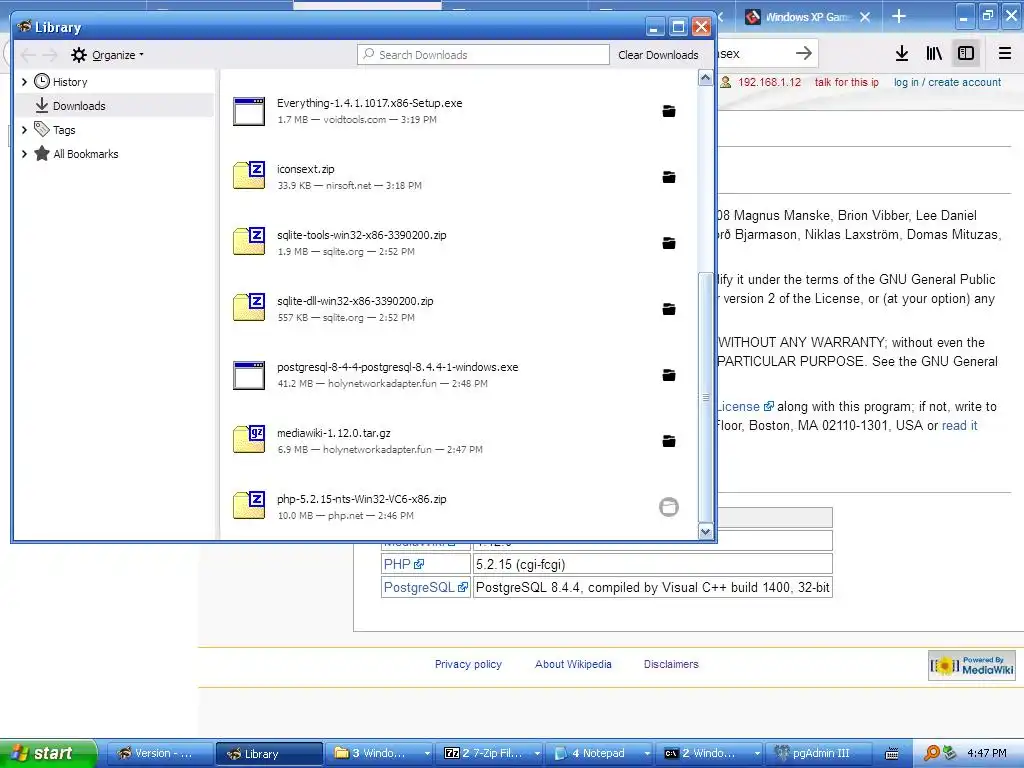This screenshot has width=1024, height=768.
Task: Open containing folder for sqlite-dll-win32-x86-3390200.zip
Action: pos(669,309)
